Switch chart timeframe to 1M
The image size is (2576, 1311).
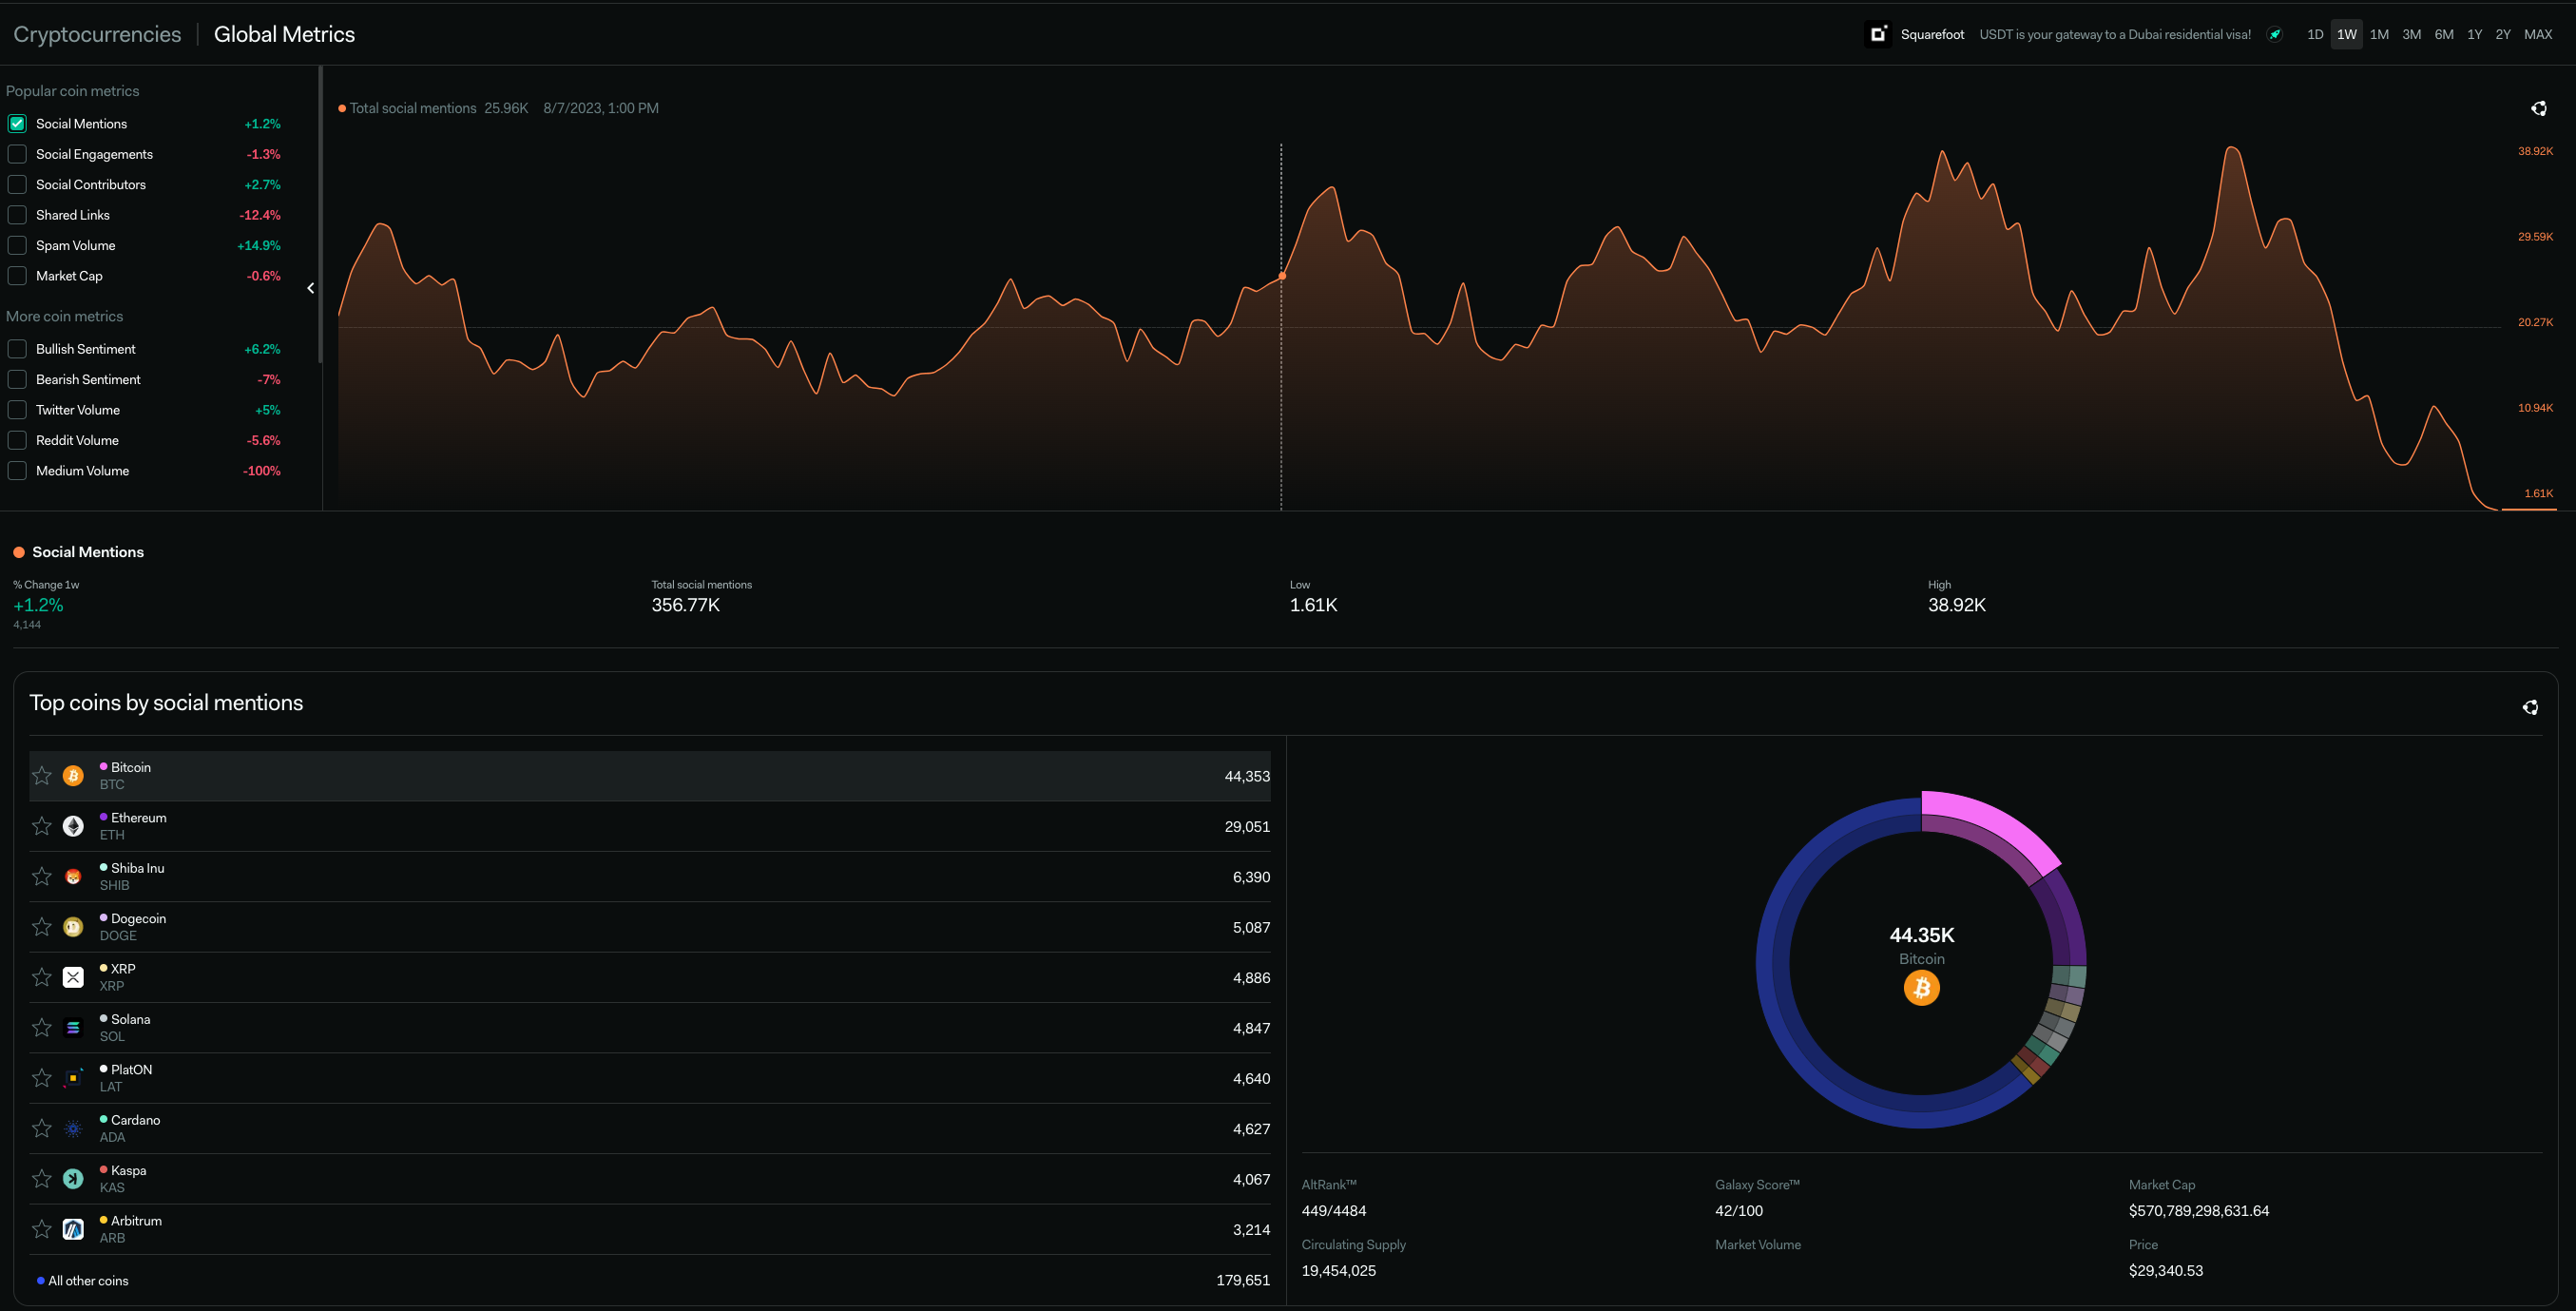[x=2379, y=34]
